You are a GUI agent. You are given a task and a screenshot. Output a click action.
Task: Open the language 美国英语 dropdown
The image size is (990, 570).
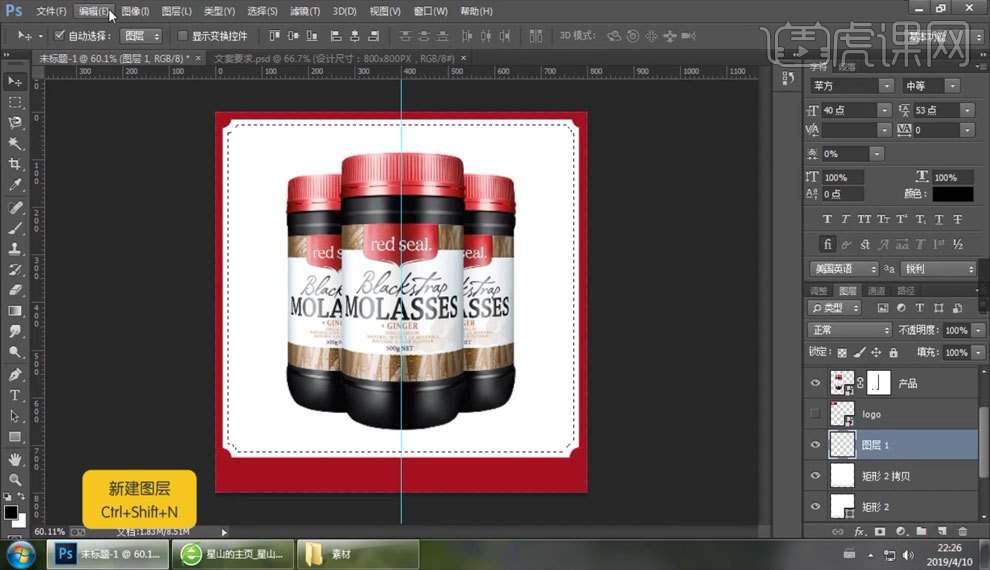coord(844,269)
